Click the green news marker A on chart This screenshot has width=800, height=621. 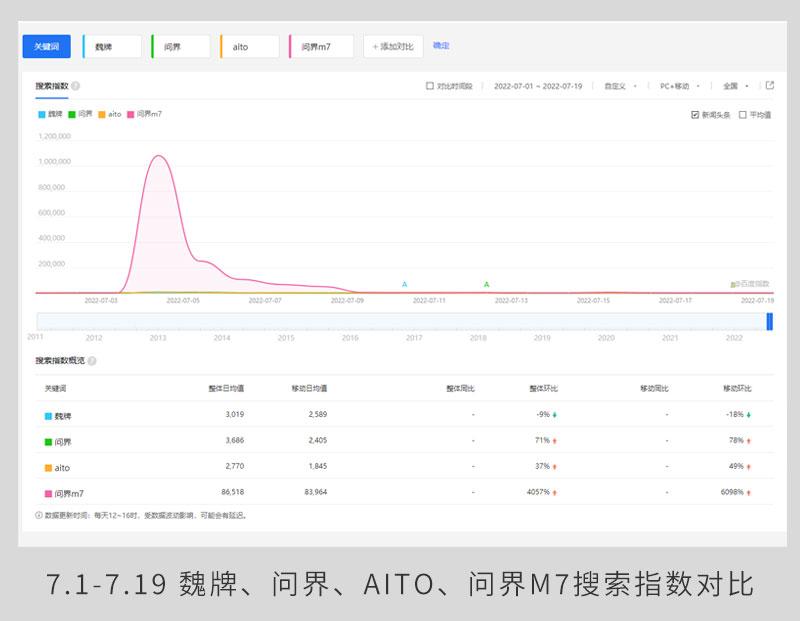pos(487,284)
